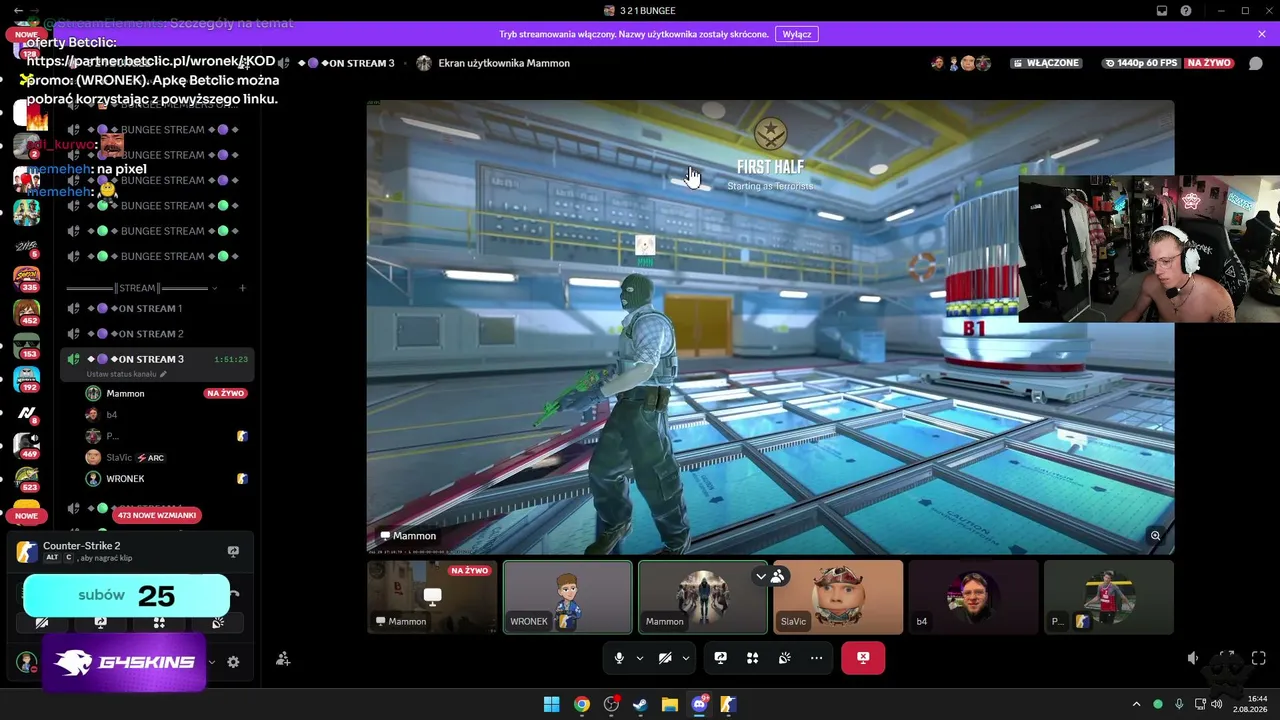Show hidden system tray icons
The width and height of the screenshot is (1280, 720).
point(1136,704)
